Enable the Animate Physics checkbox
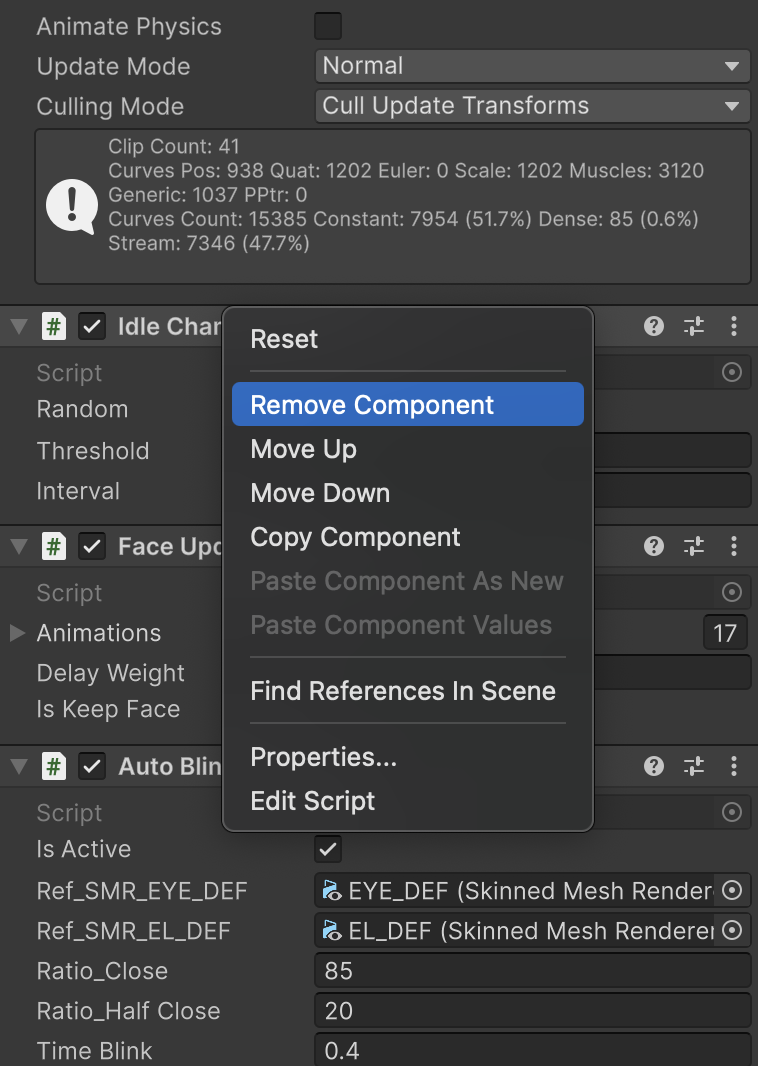 (x=328, y=26)
